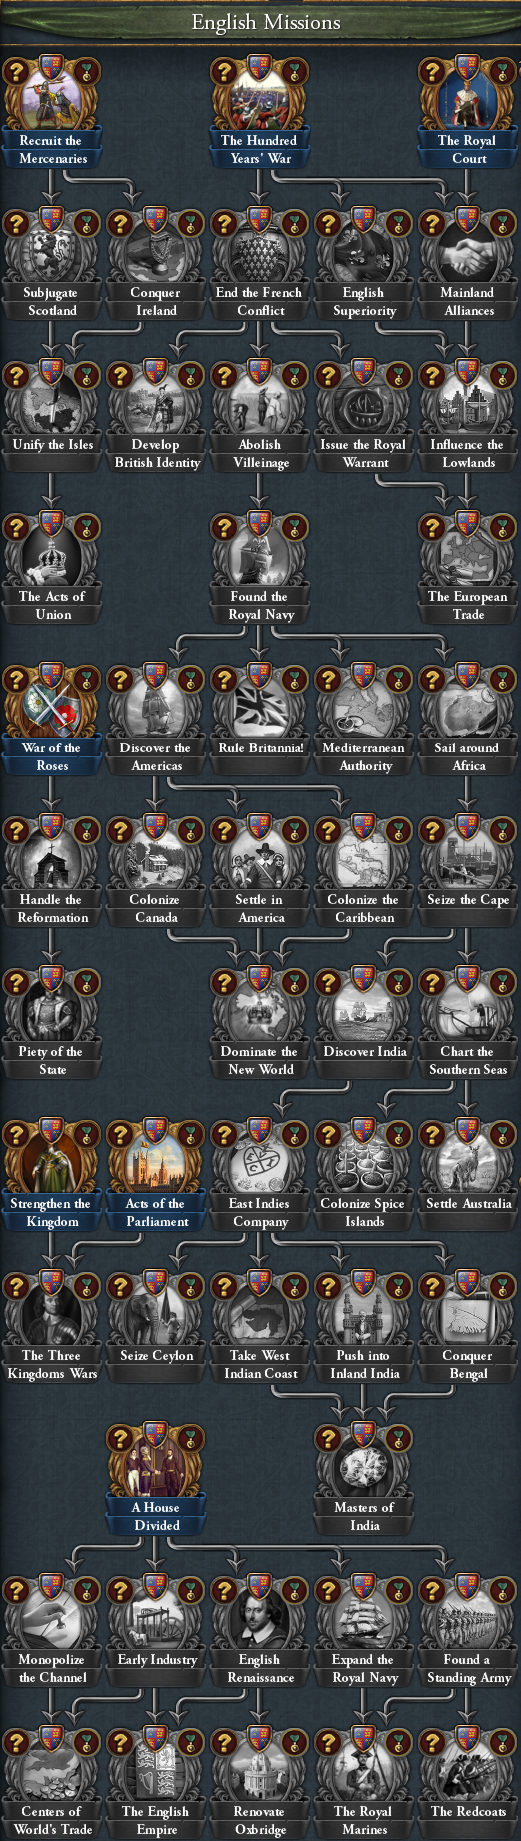Open The Hundred Years' War mission
This screenshot has height=1841, width=521.
[260, 98]
